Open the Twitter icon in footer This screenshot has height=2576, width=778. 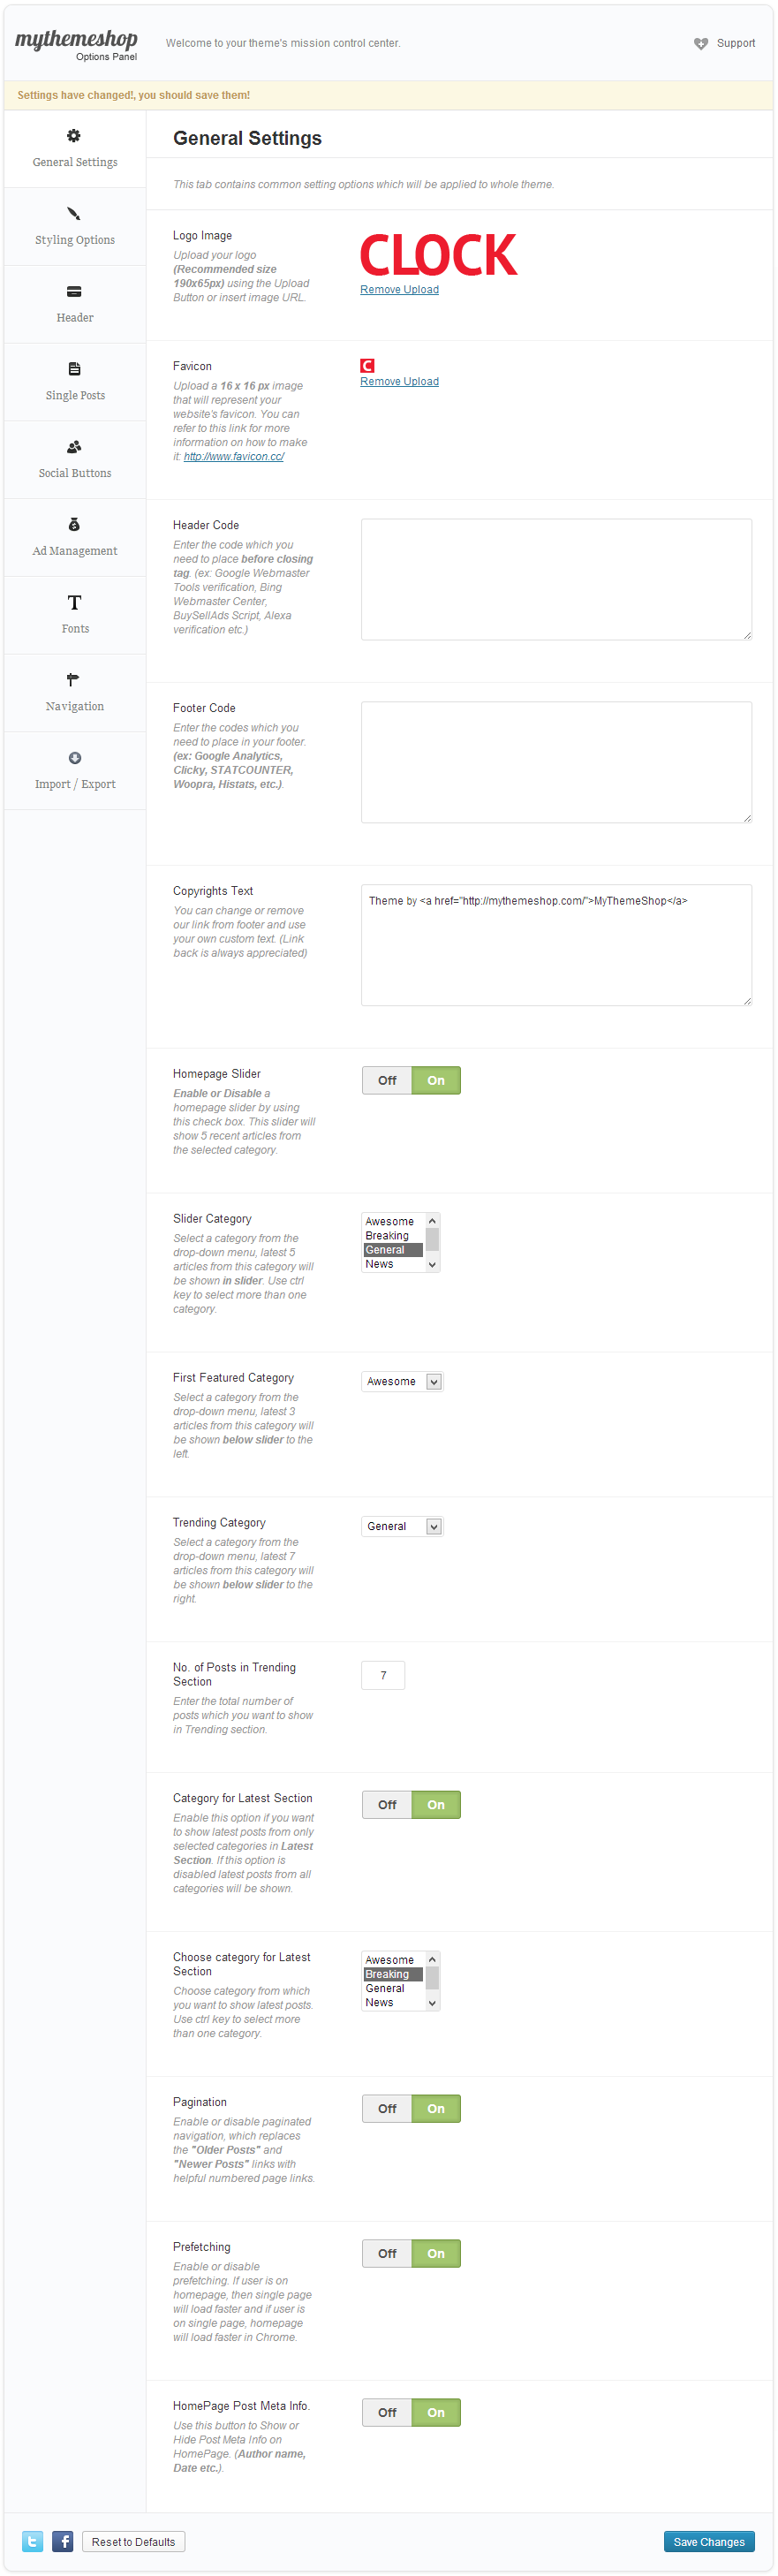[x=33, y=2541]
